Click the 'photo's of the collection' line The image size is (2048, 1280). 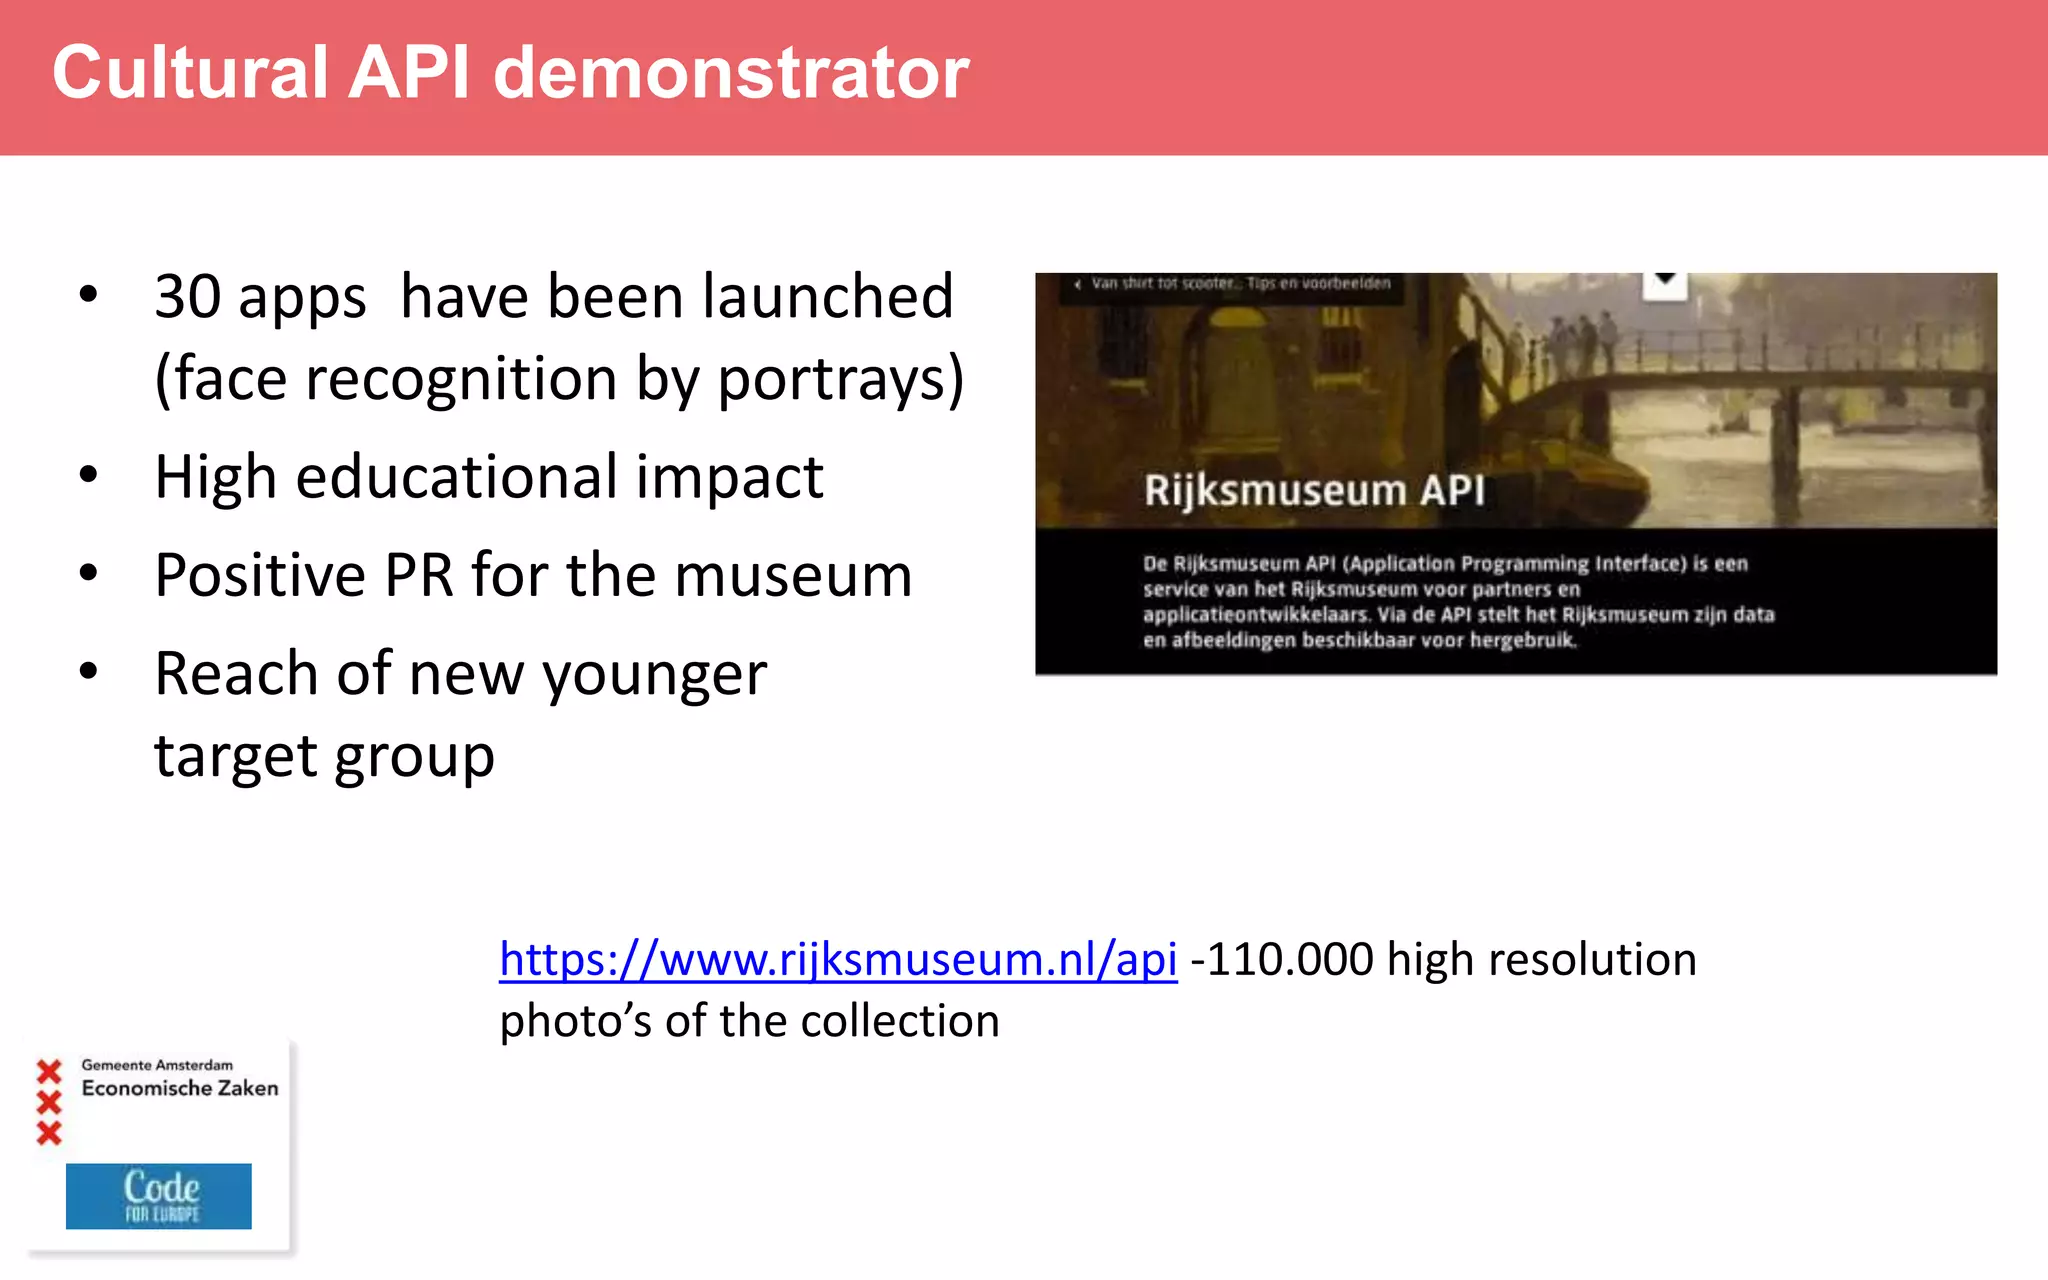(750, 1021)
